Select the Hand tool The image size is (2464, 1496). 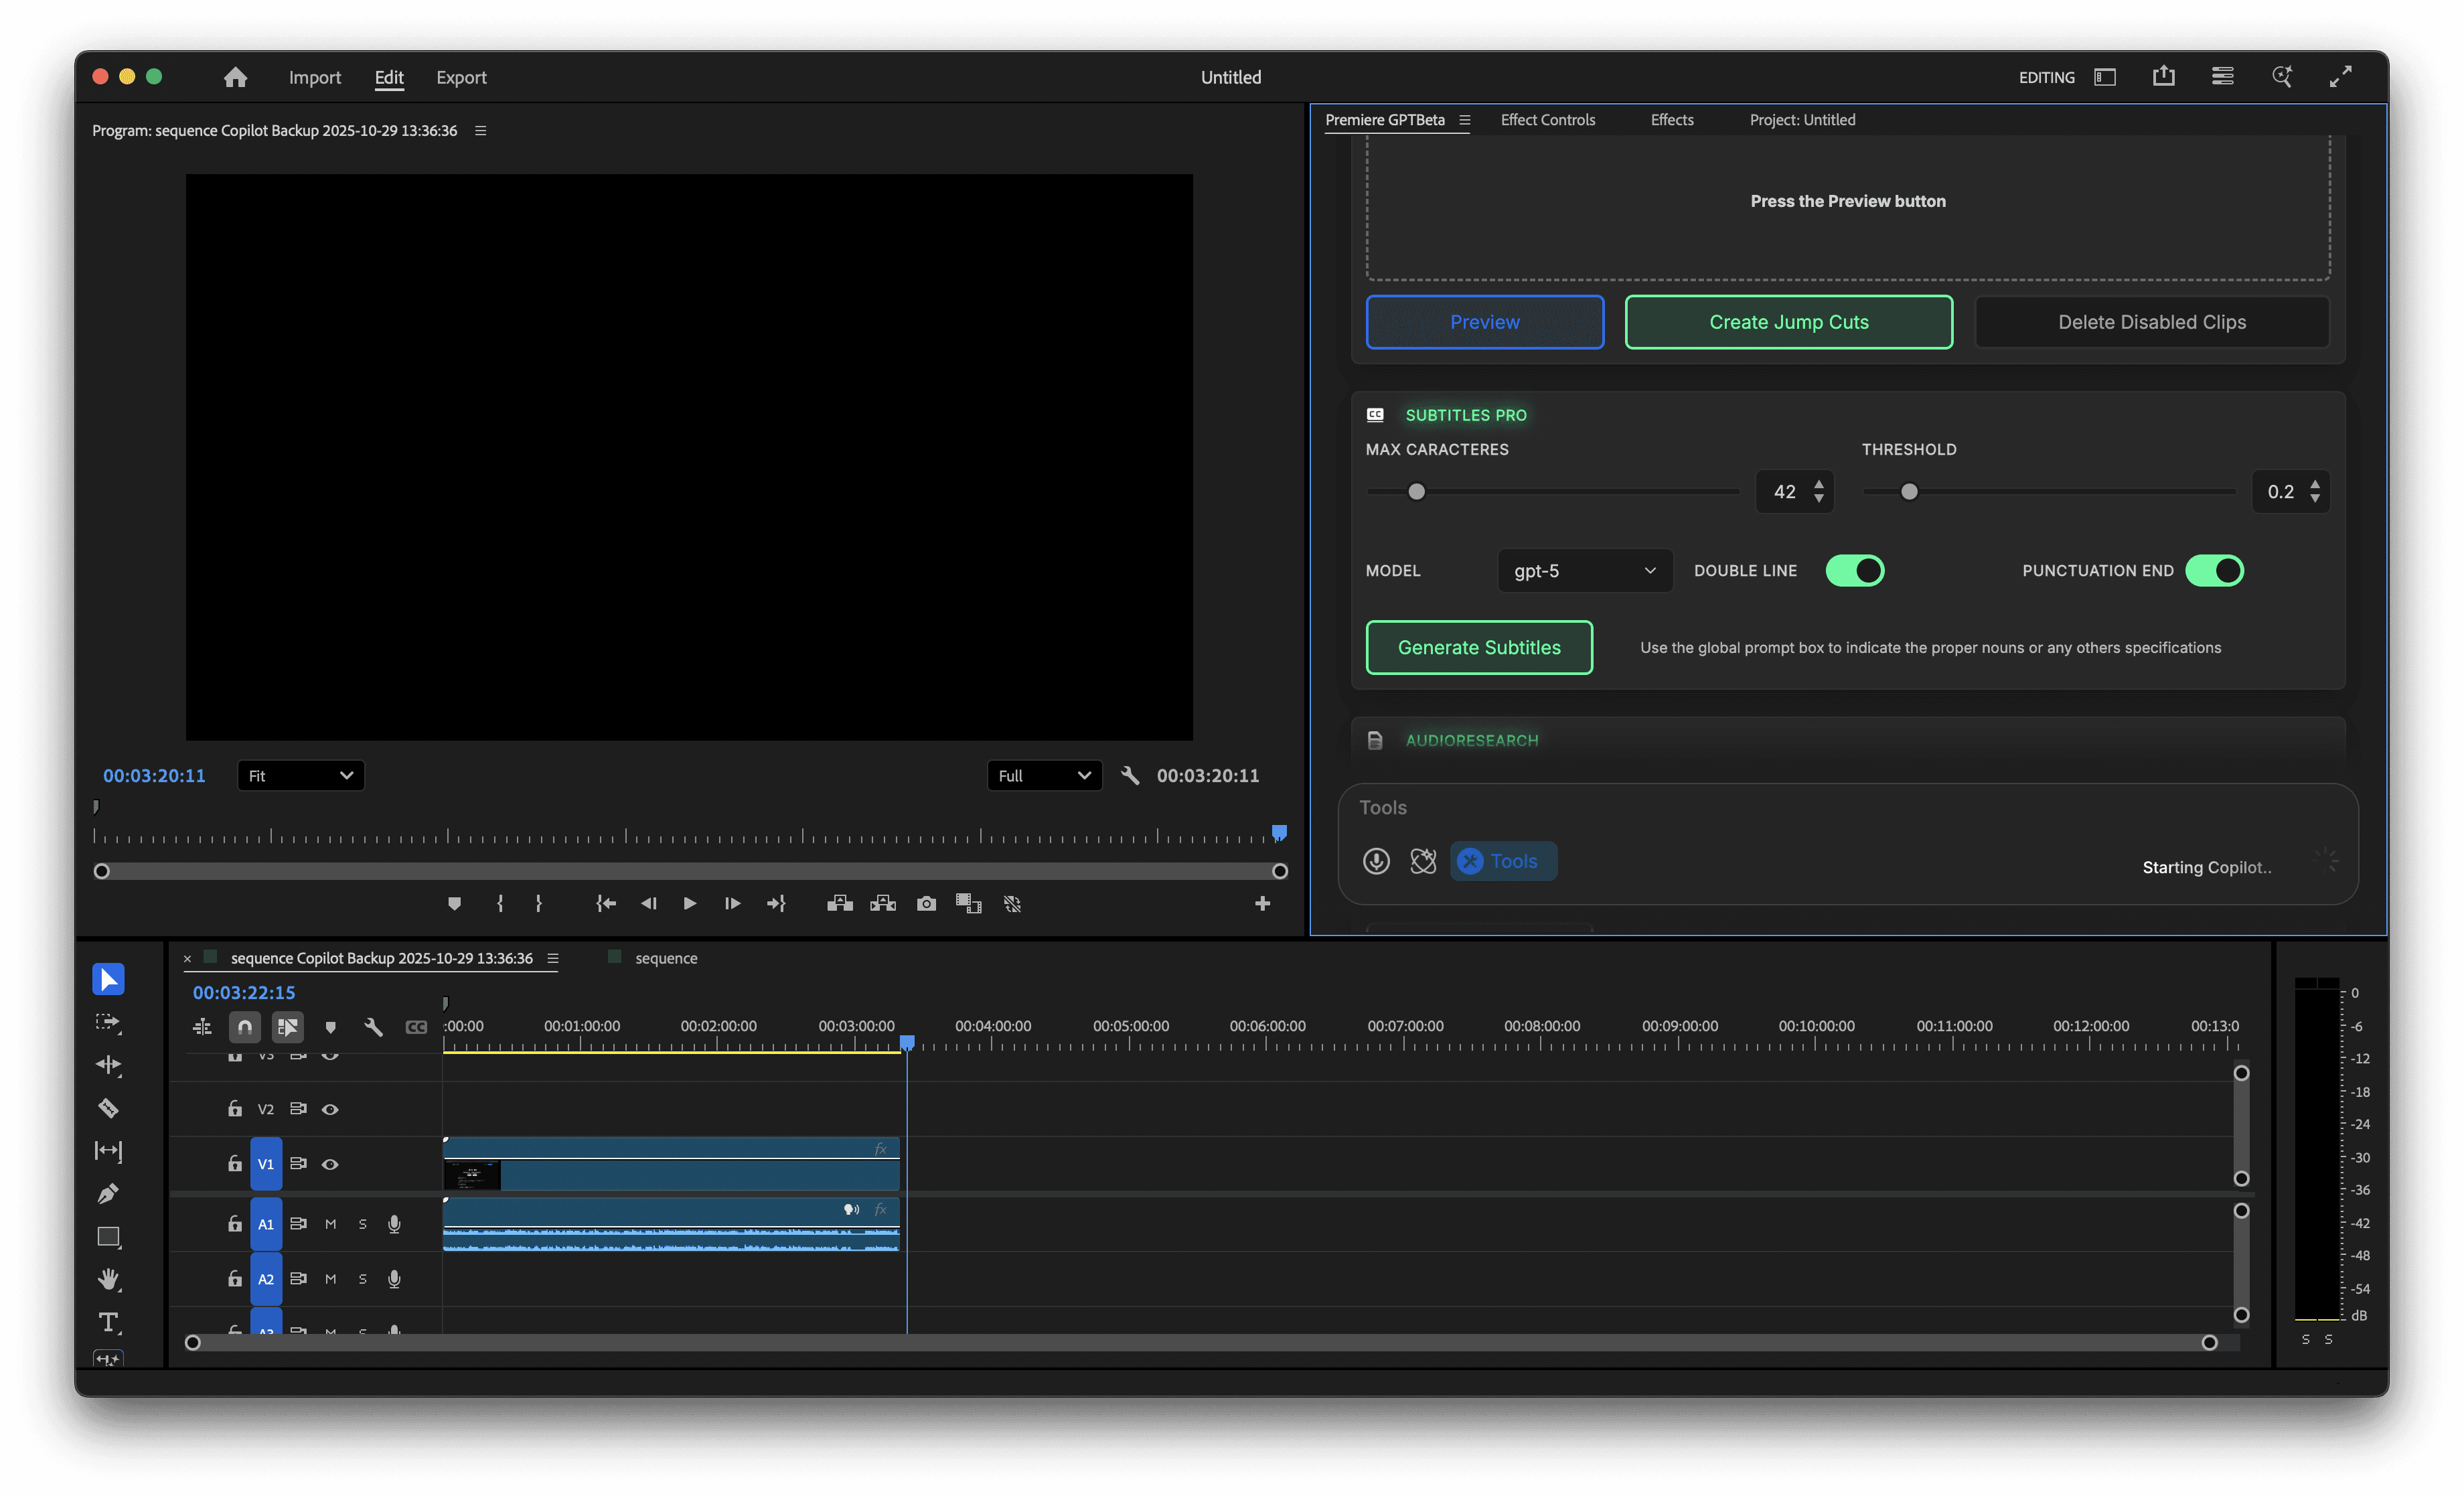[108, 1280]
